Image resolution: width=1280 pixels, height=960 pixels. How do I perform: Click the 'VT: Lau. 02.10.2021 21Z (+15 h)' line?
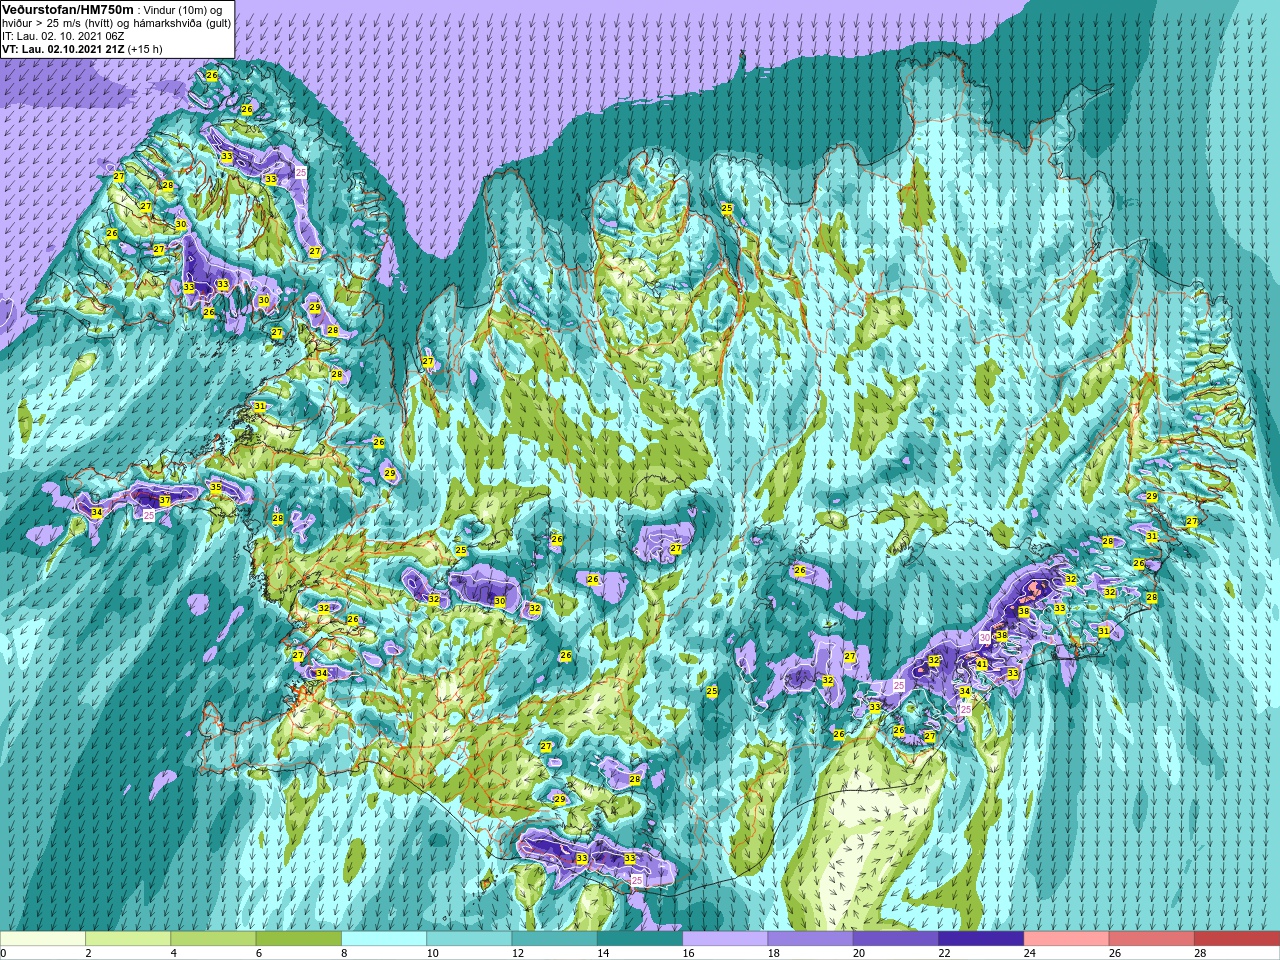pos(82,49)
